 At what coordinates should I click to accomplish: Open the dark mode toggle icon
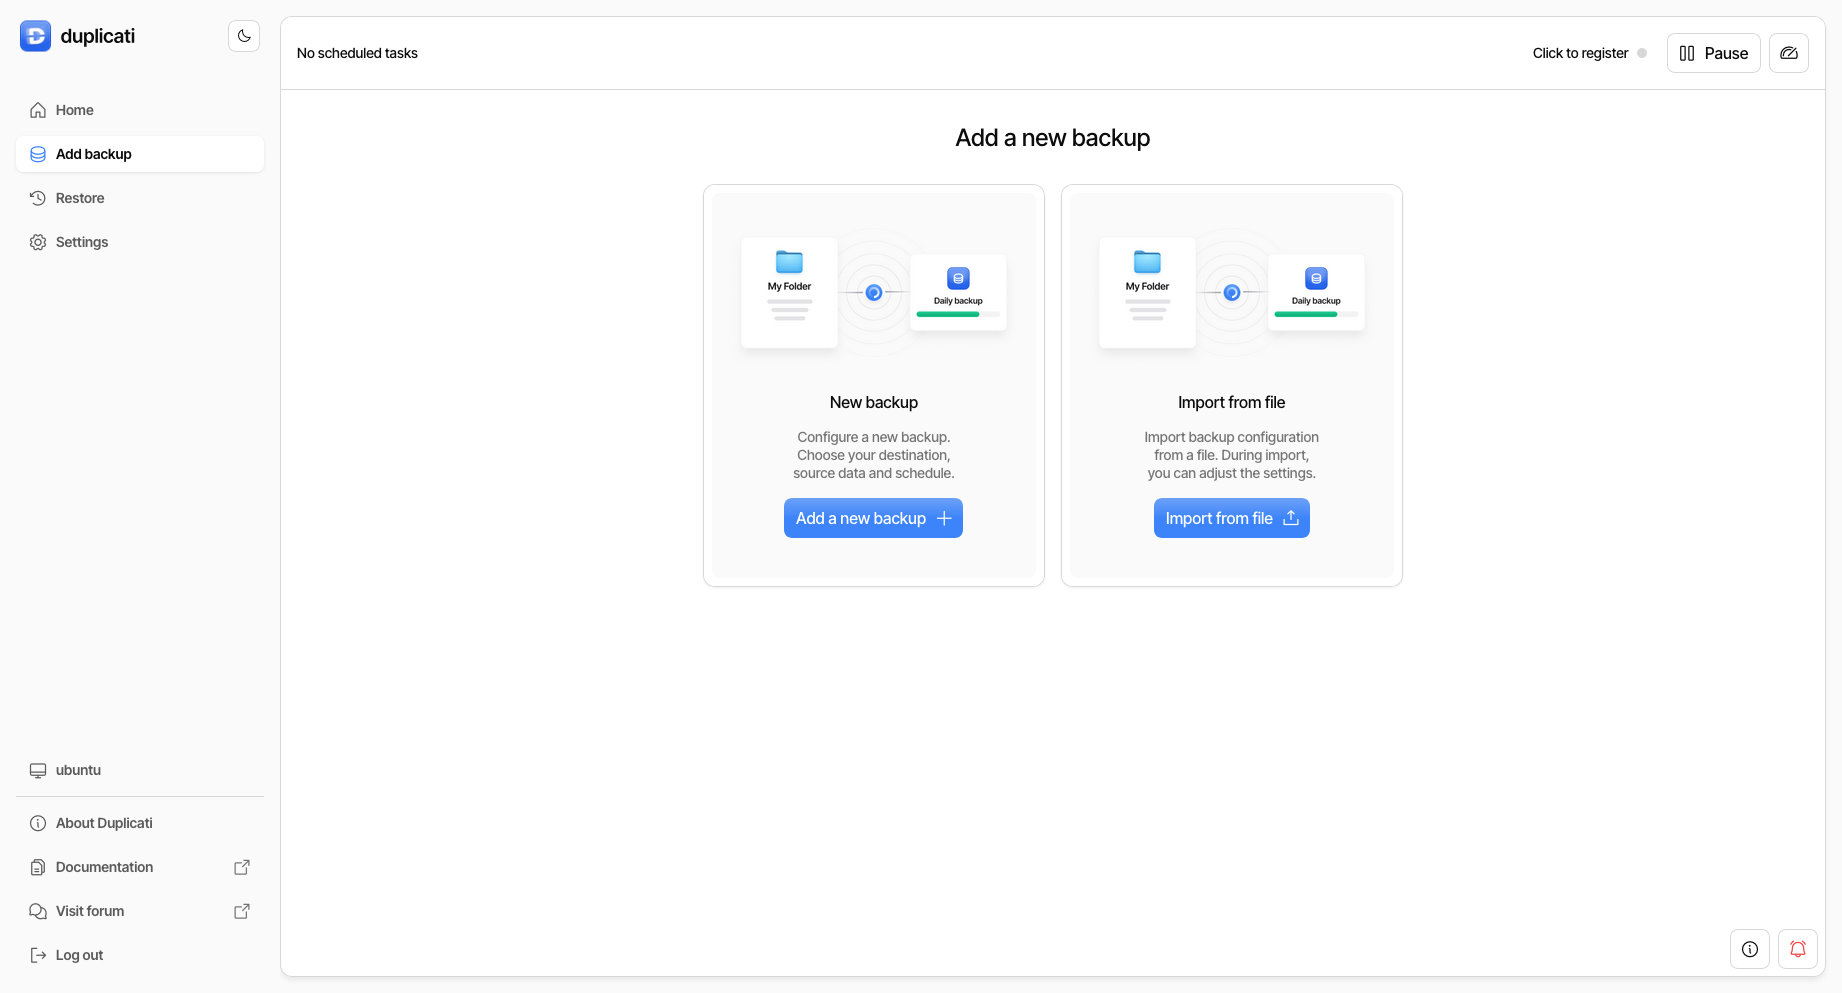(x=243, y=35)
